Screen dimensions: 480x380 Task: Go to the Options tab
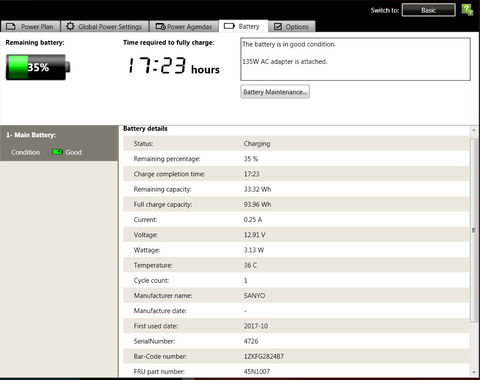pos(291,26)
